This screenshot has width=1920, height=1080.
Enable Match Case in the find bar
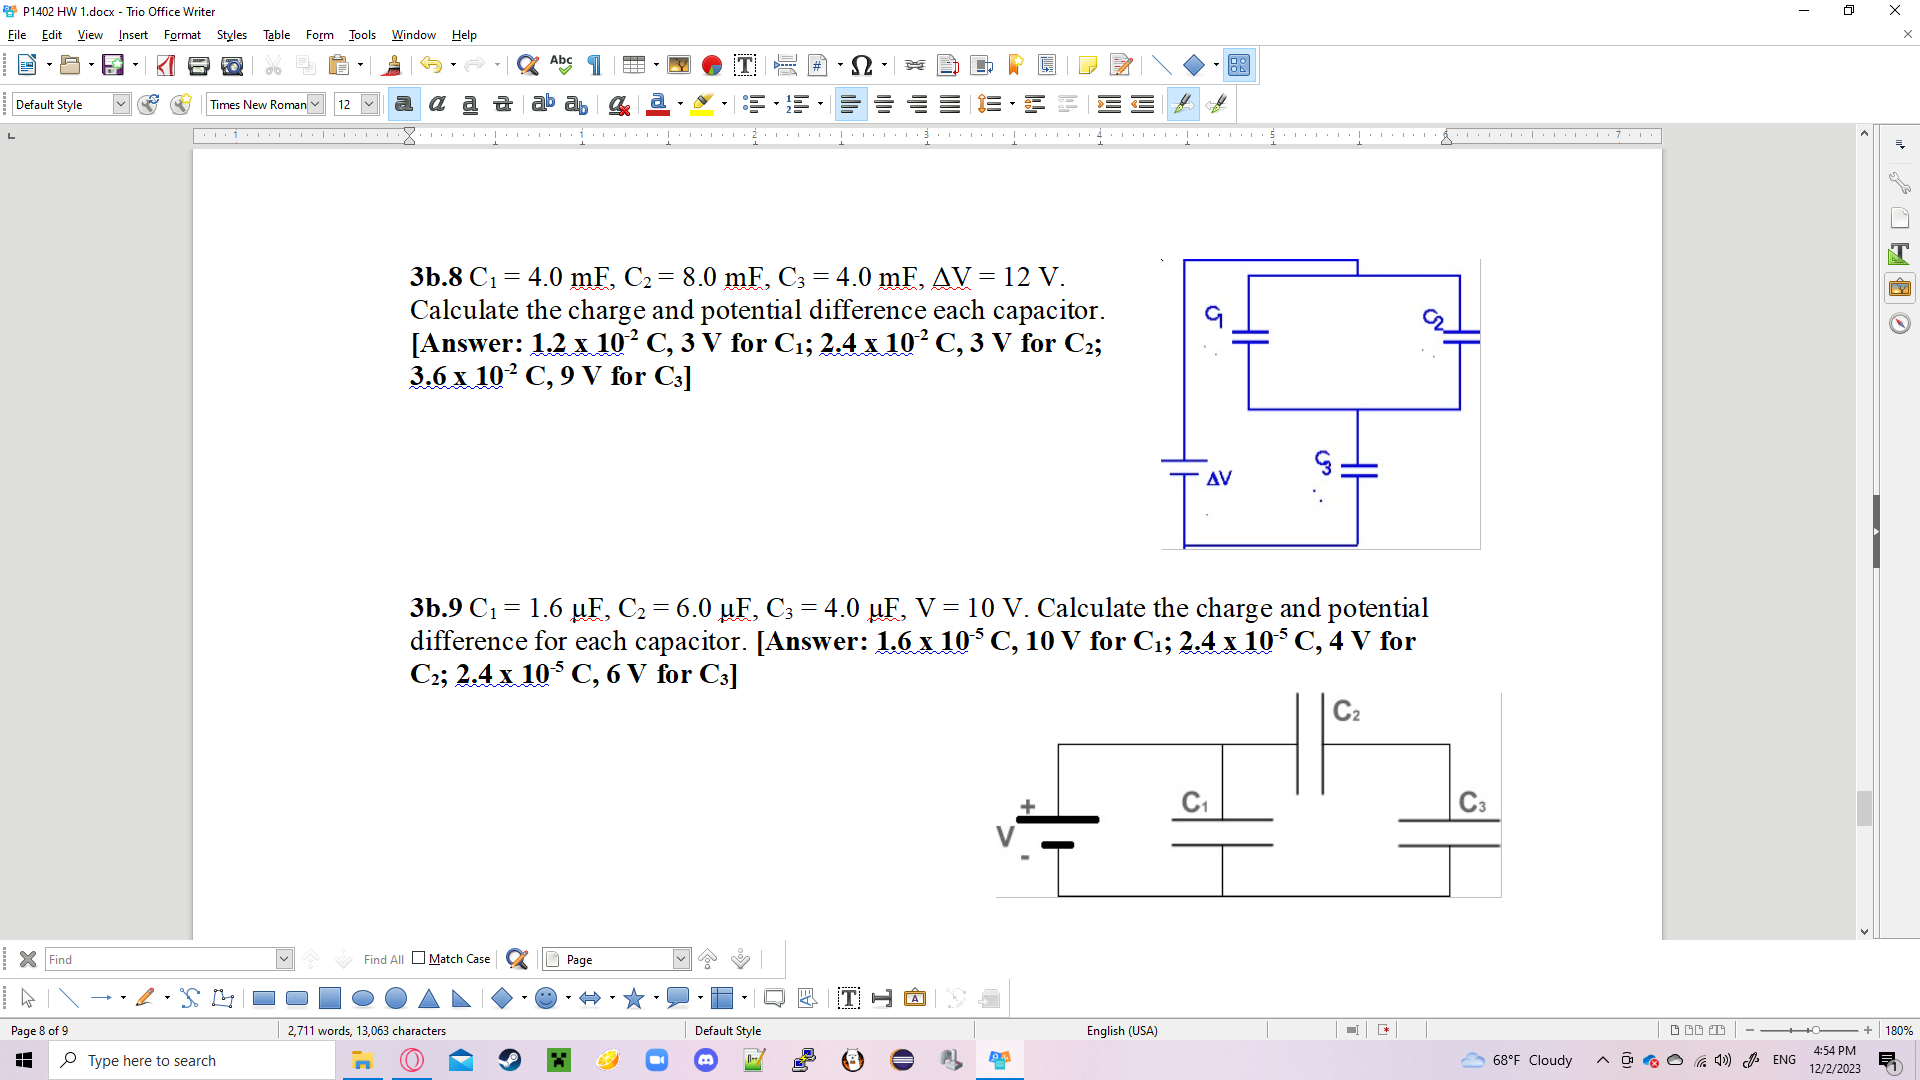[417, 958]
